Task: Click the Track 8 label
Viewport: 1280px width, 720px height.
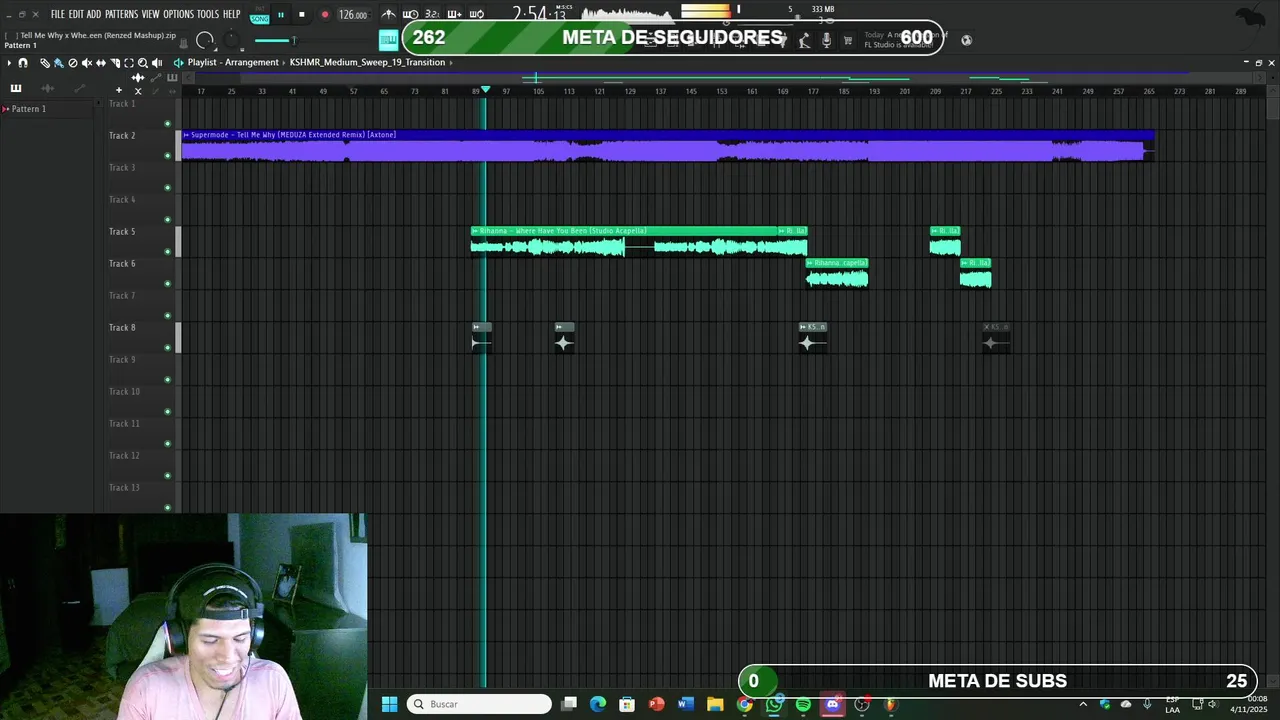Action: pos(122,328)
